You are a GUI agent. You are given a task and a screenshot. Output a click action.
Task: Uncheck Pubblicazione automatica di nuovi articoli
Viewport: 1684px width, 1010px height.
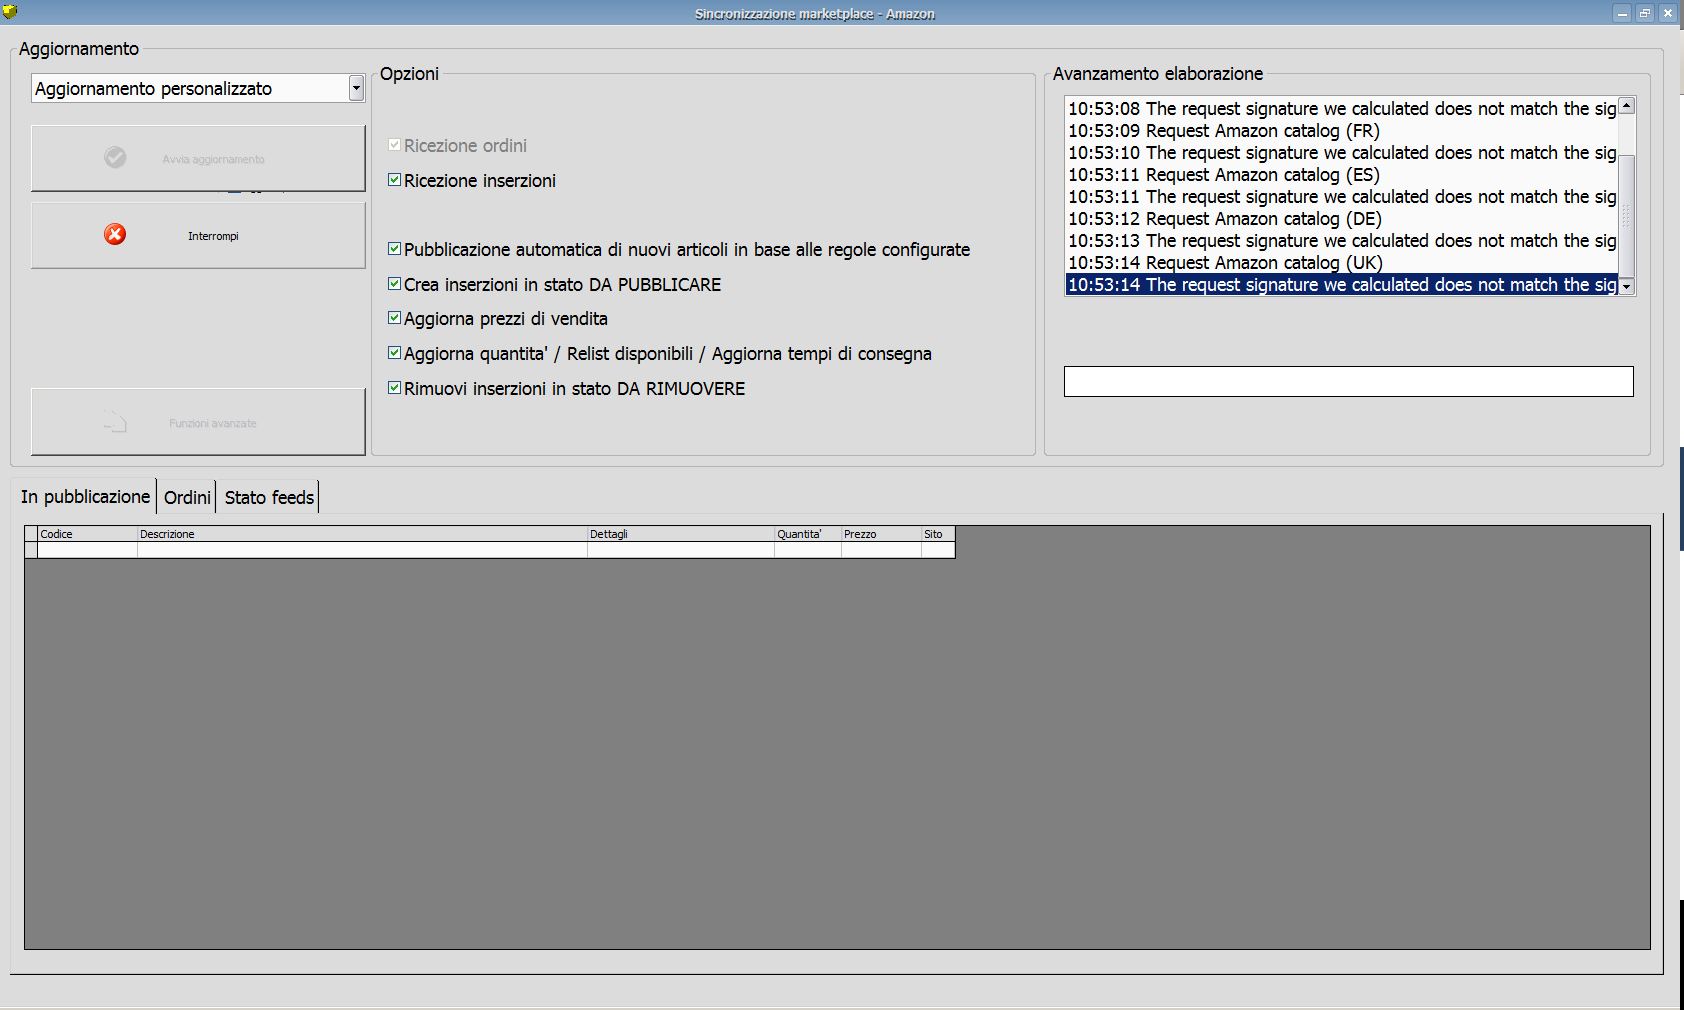(x=394, y=249)
